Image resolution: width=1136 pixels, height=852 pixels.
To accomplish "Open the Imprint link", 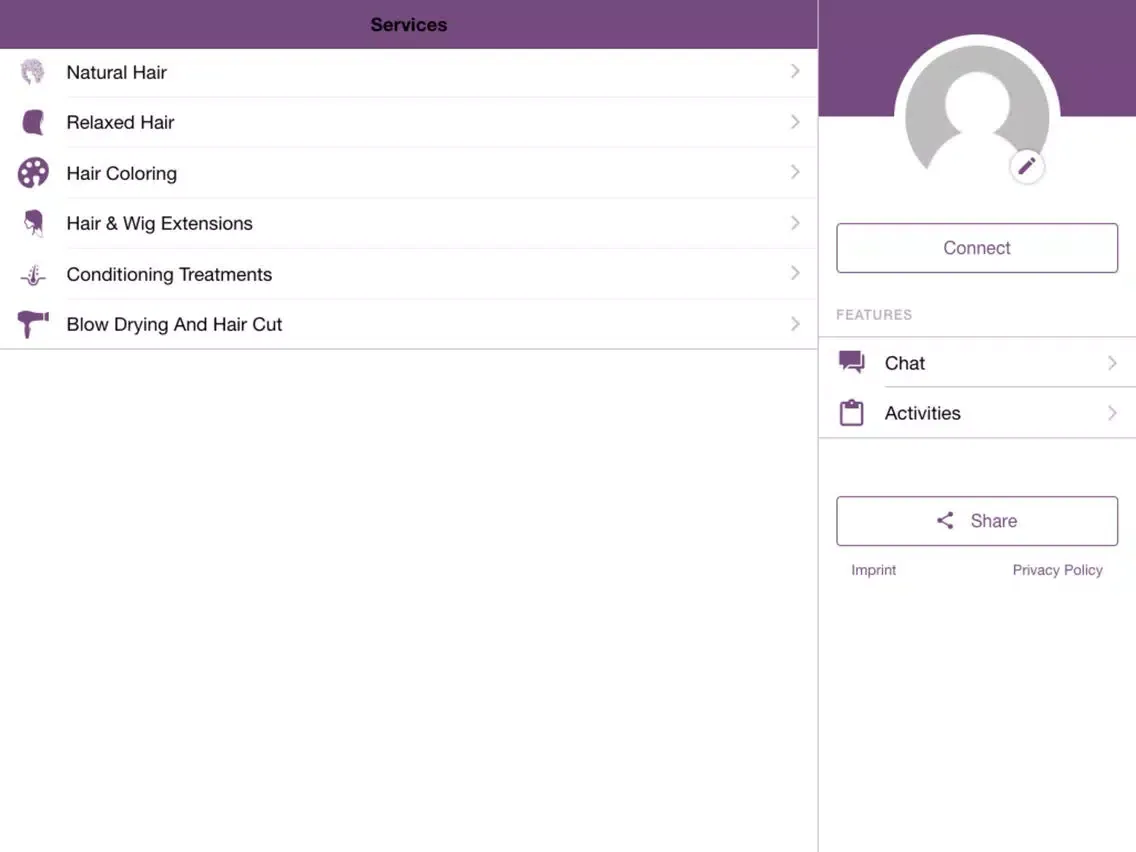I will 873,570.
